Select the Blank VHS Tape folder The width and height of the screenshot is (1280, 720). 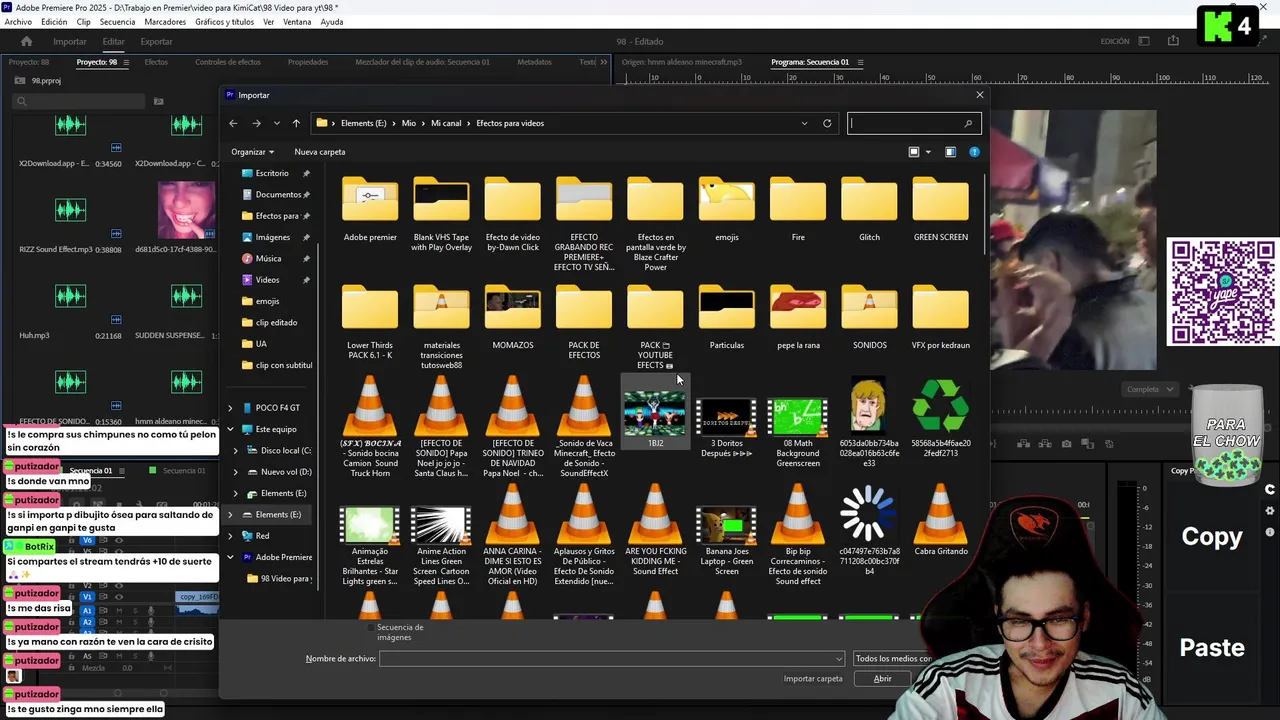[441, 215]
